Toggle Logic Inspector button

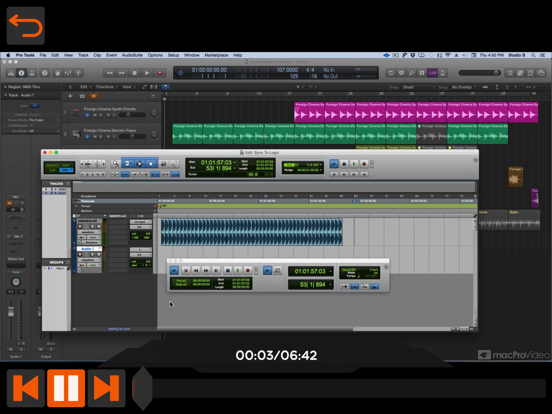(21, 73)
